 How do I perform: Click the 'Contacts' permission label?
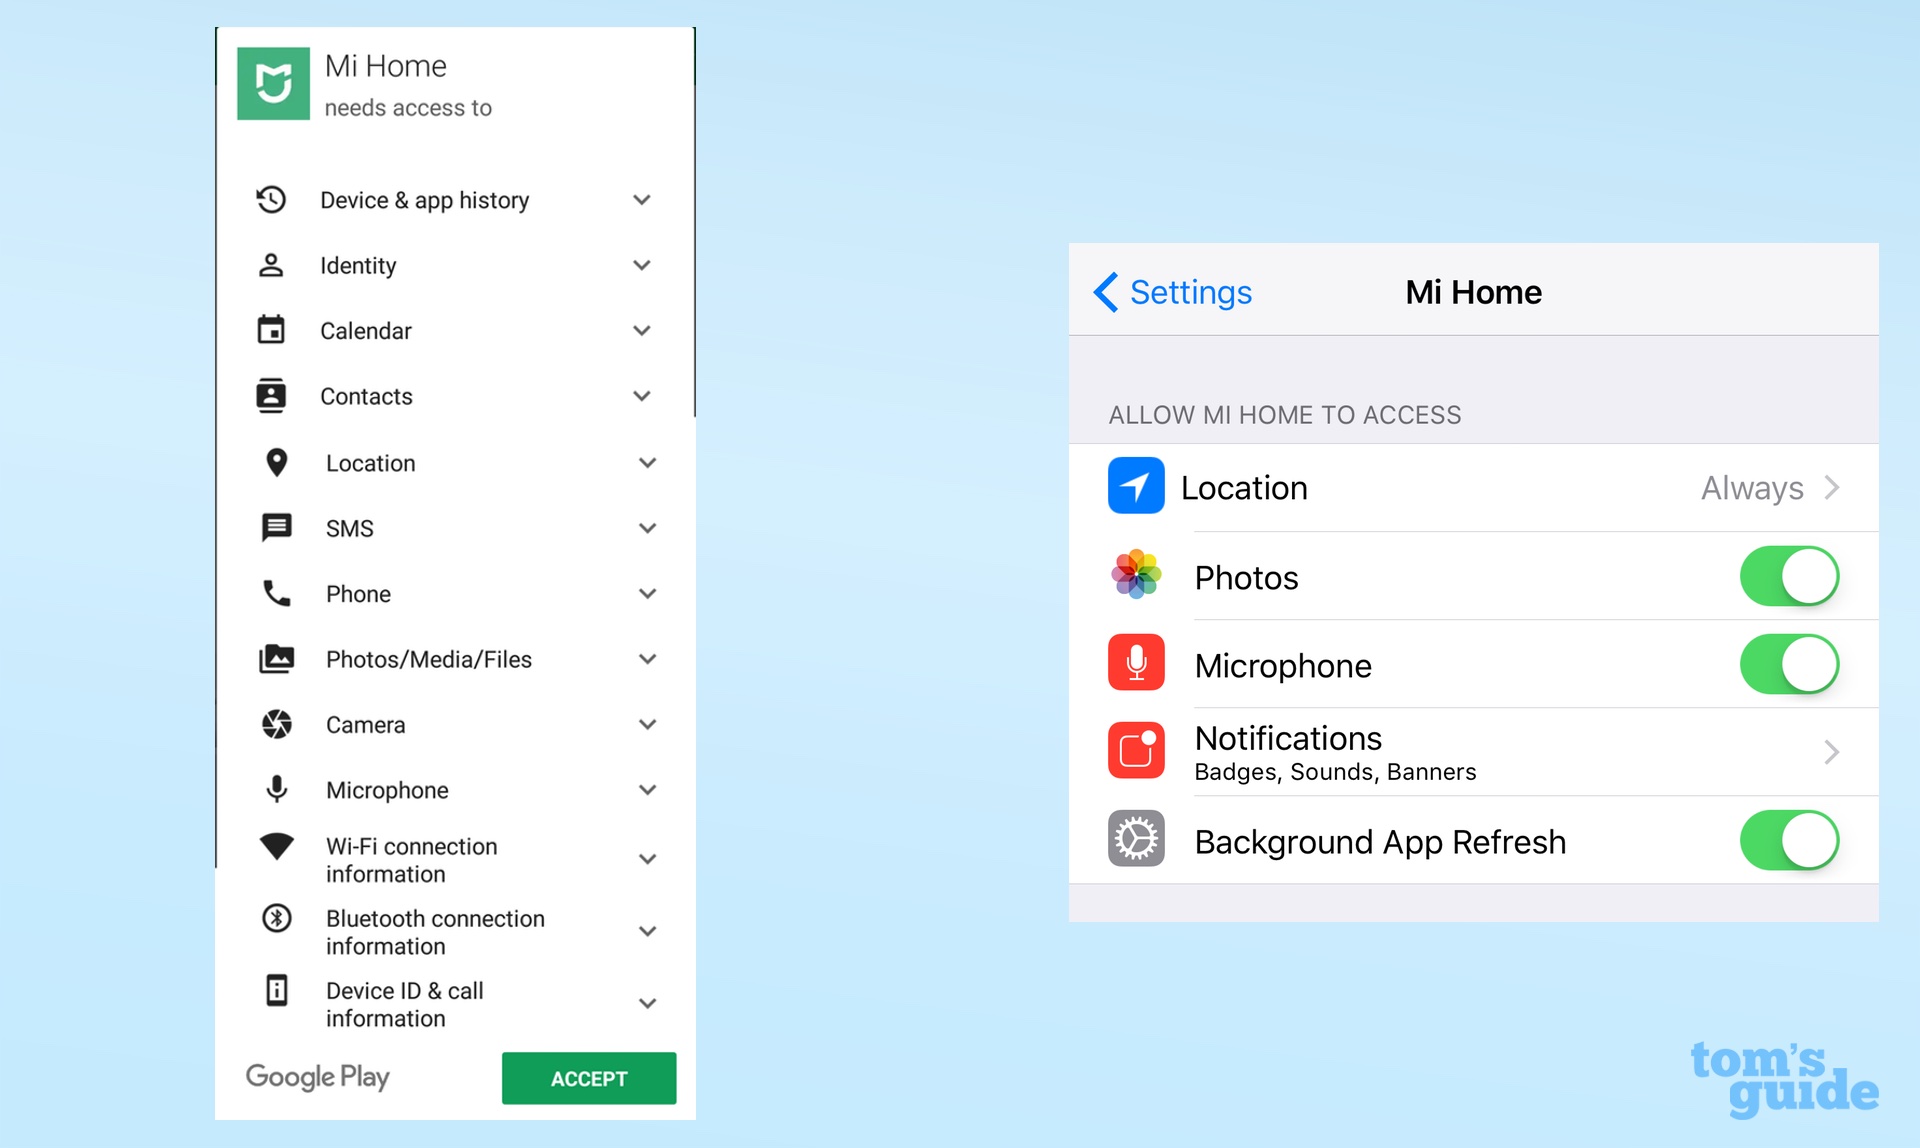point(366,397)
